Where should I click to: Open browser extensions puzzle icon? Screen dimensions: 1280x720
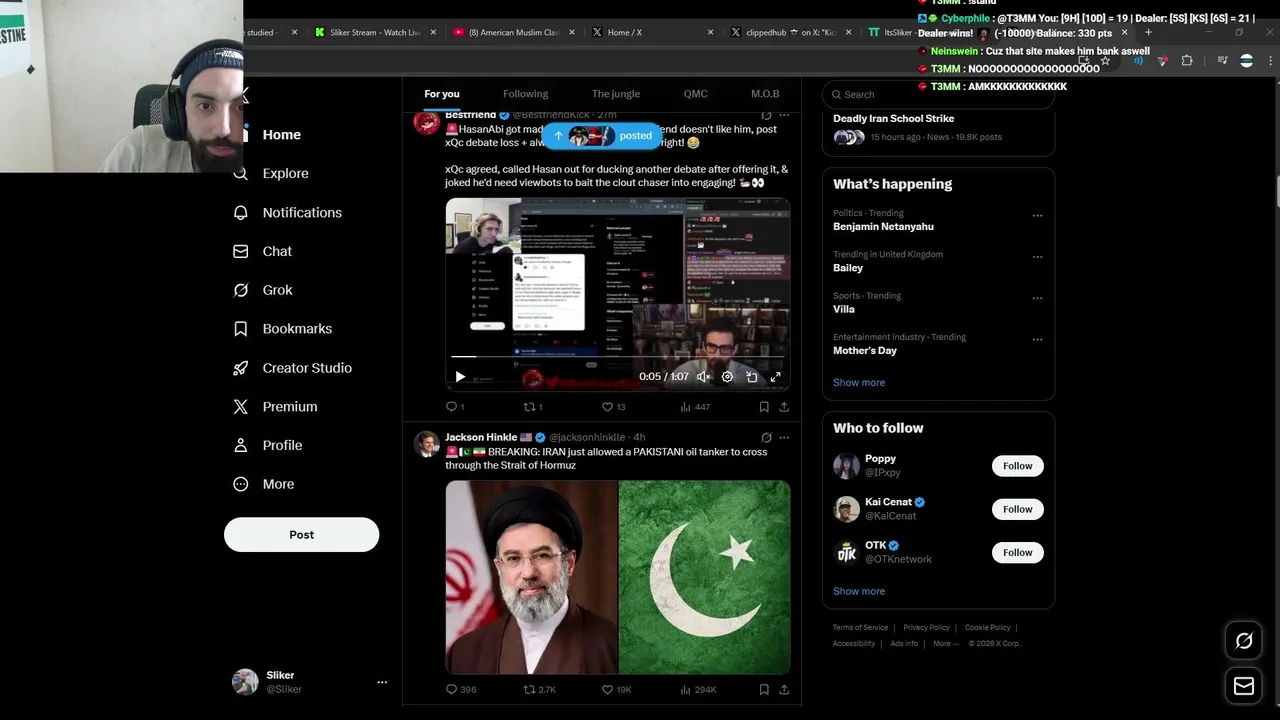[1187, 61]
